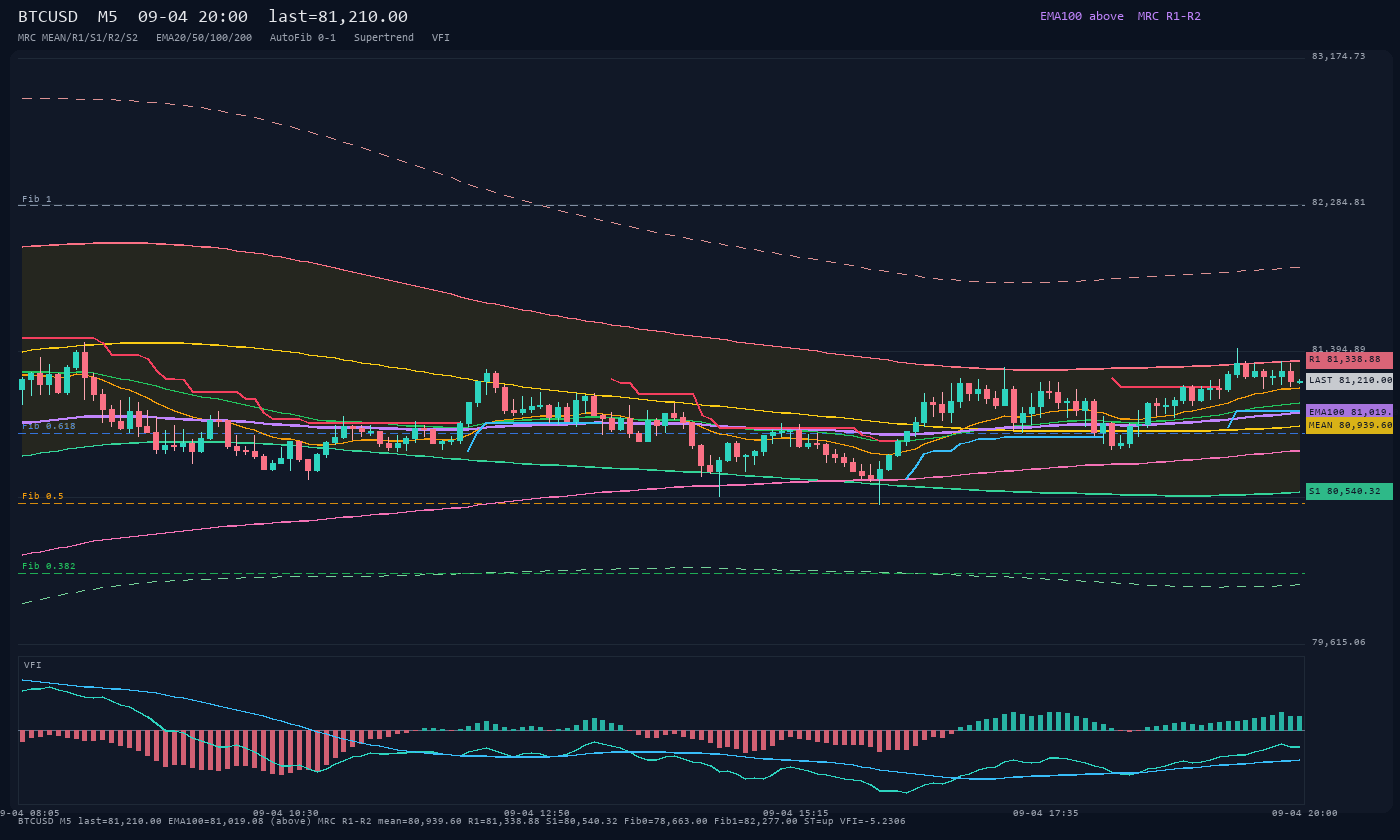Click the Fib 0.382 level label

point(49,566)
